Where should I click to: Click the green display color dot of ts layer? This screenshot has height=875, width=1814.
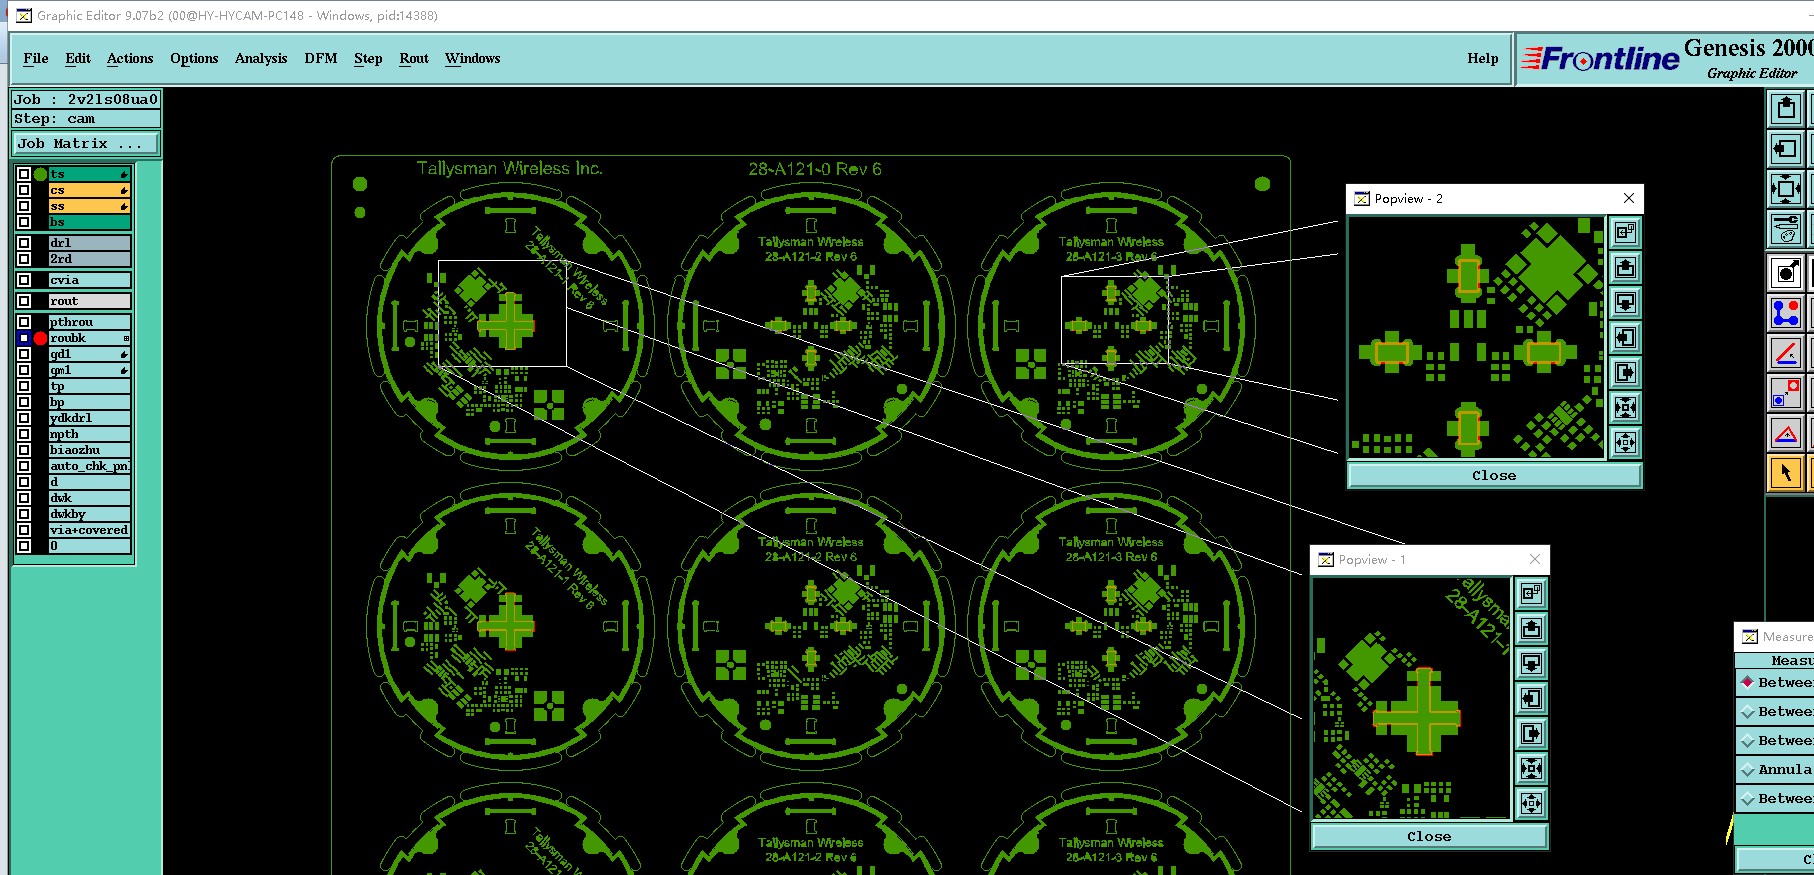pos(40,174)
